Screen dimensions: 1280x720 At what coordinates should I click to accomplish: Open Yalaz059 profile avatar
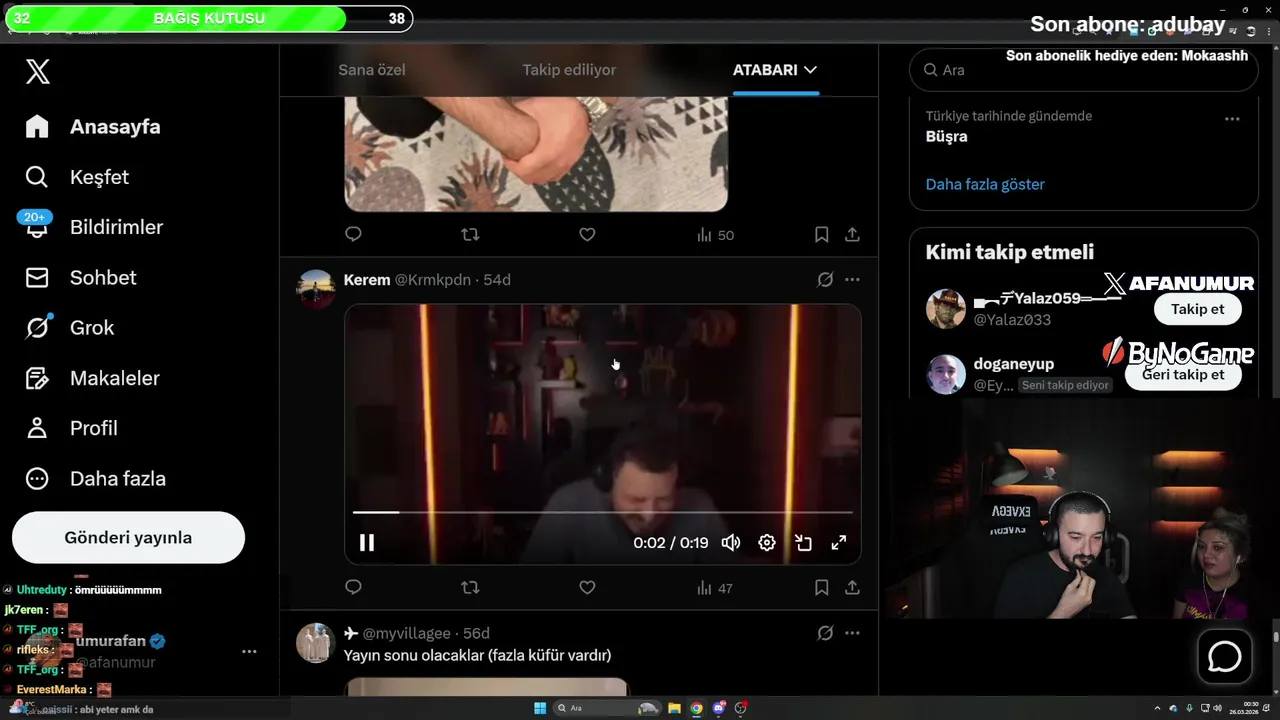point(946,309)
